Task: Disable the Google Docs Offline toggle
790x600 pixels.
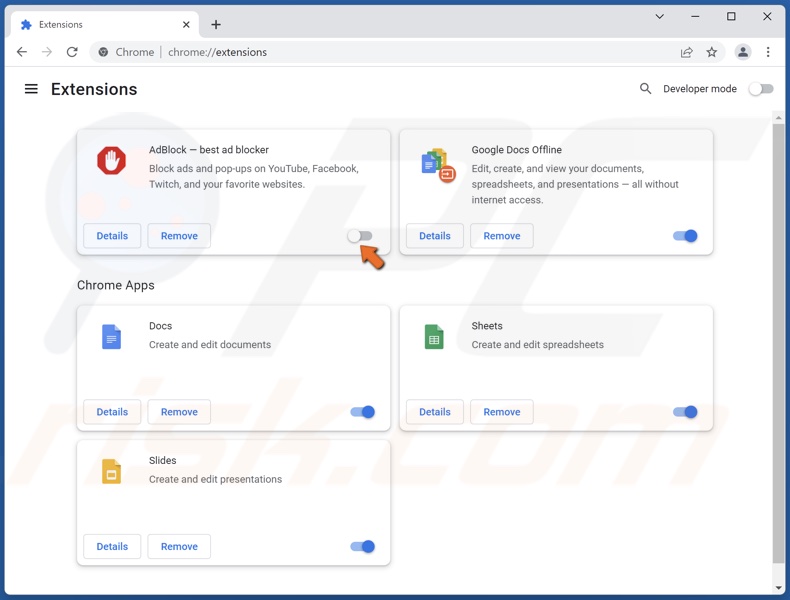Action: pyautogui.click(x=685, y=236)
